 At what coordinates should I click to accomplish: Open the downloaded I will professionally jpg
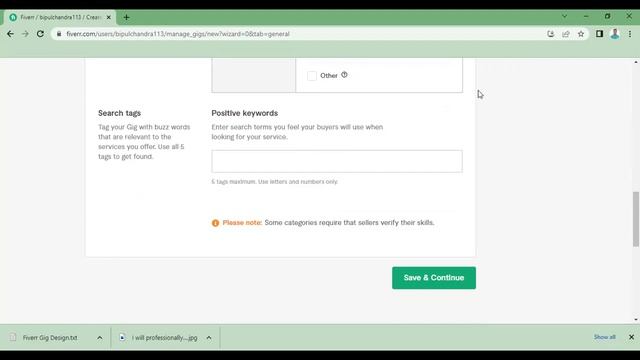(x=164, y=338)
